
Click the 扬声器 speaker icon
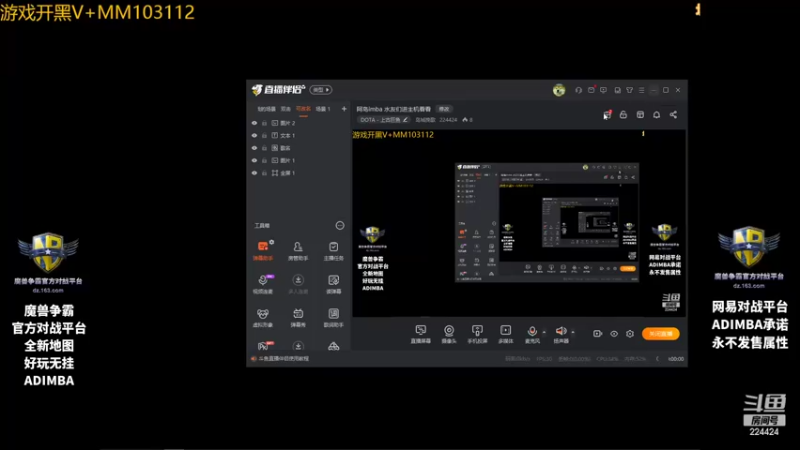pyautogui.click(x=561, y=331)
